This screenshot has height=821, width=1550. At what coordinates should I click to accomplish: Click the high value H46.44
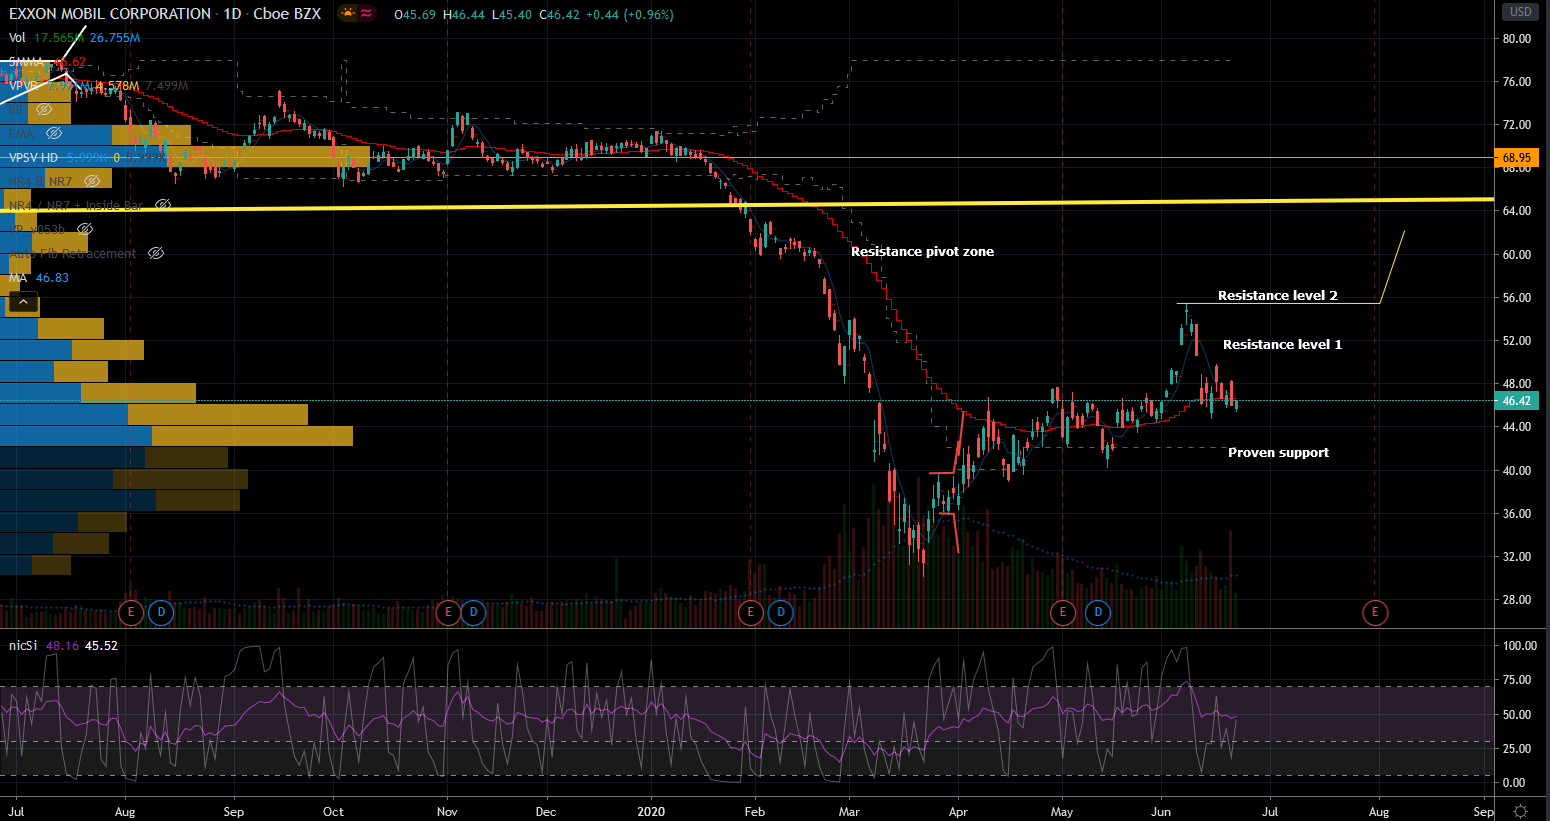(x=464, y=15)
